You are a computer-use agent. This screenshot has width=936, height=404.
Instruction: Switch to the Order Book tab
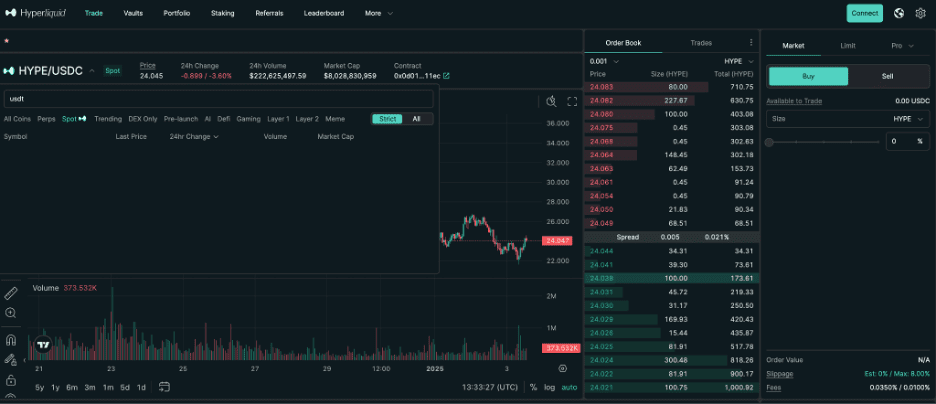tap(623, 43)
